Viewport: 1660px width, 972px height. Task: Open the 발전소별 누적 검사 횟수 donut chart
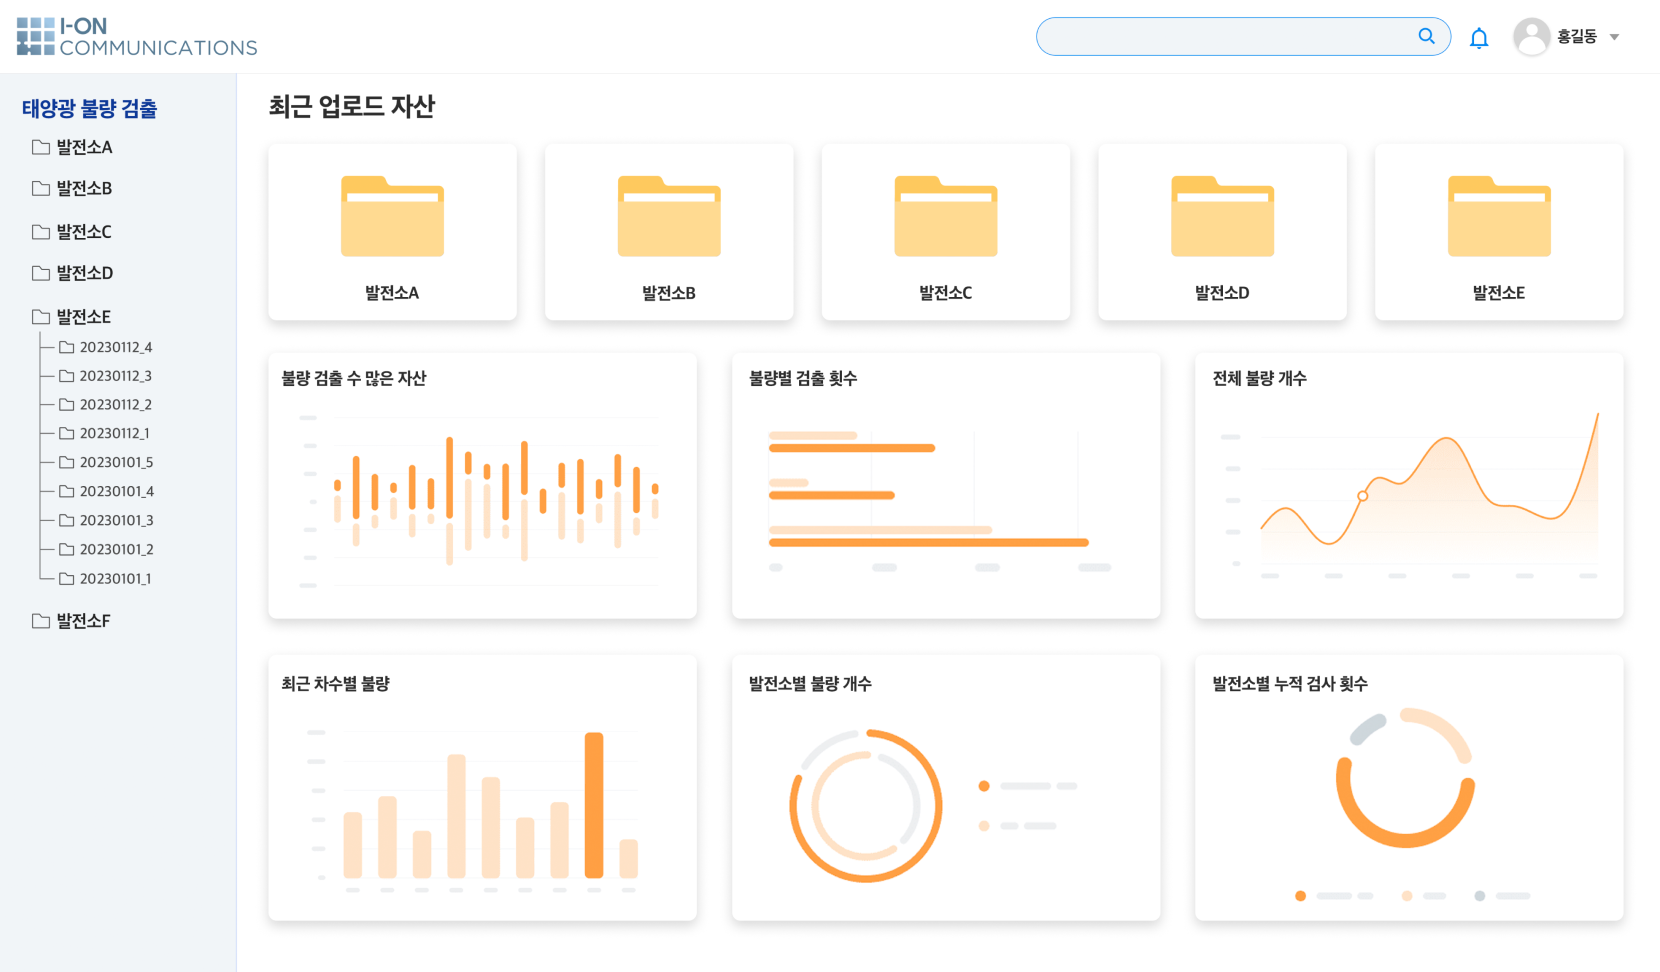pos(1409,787)
